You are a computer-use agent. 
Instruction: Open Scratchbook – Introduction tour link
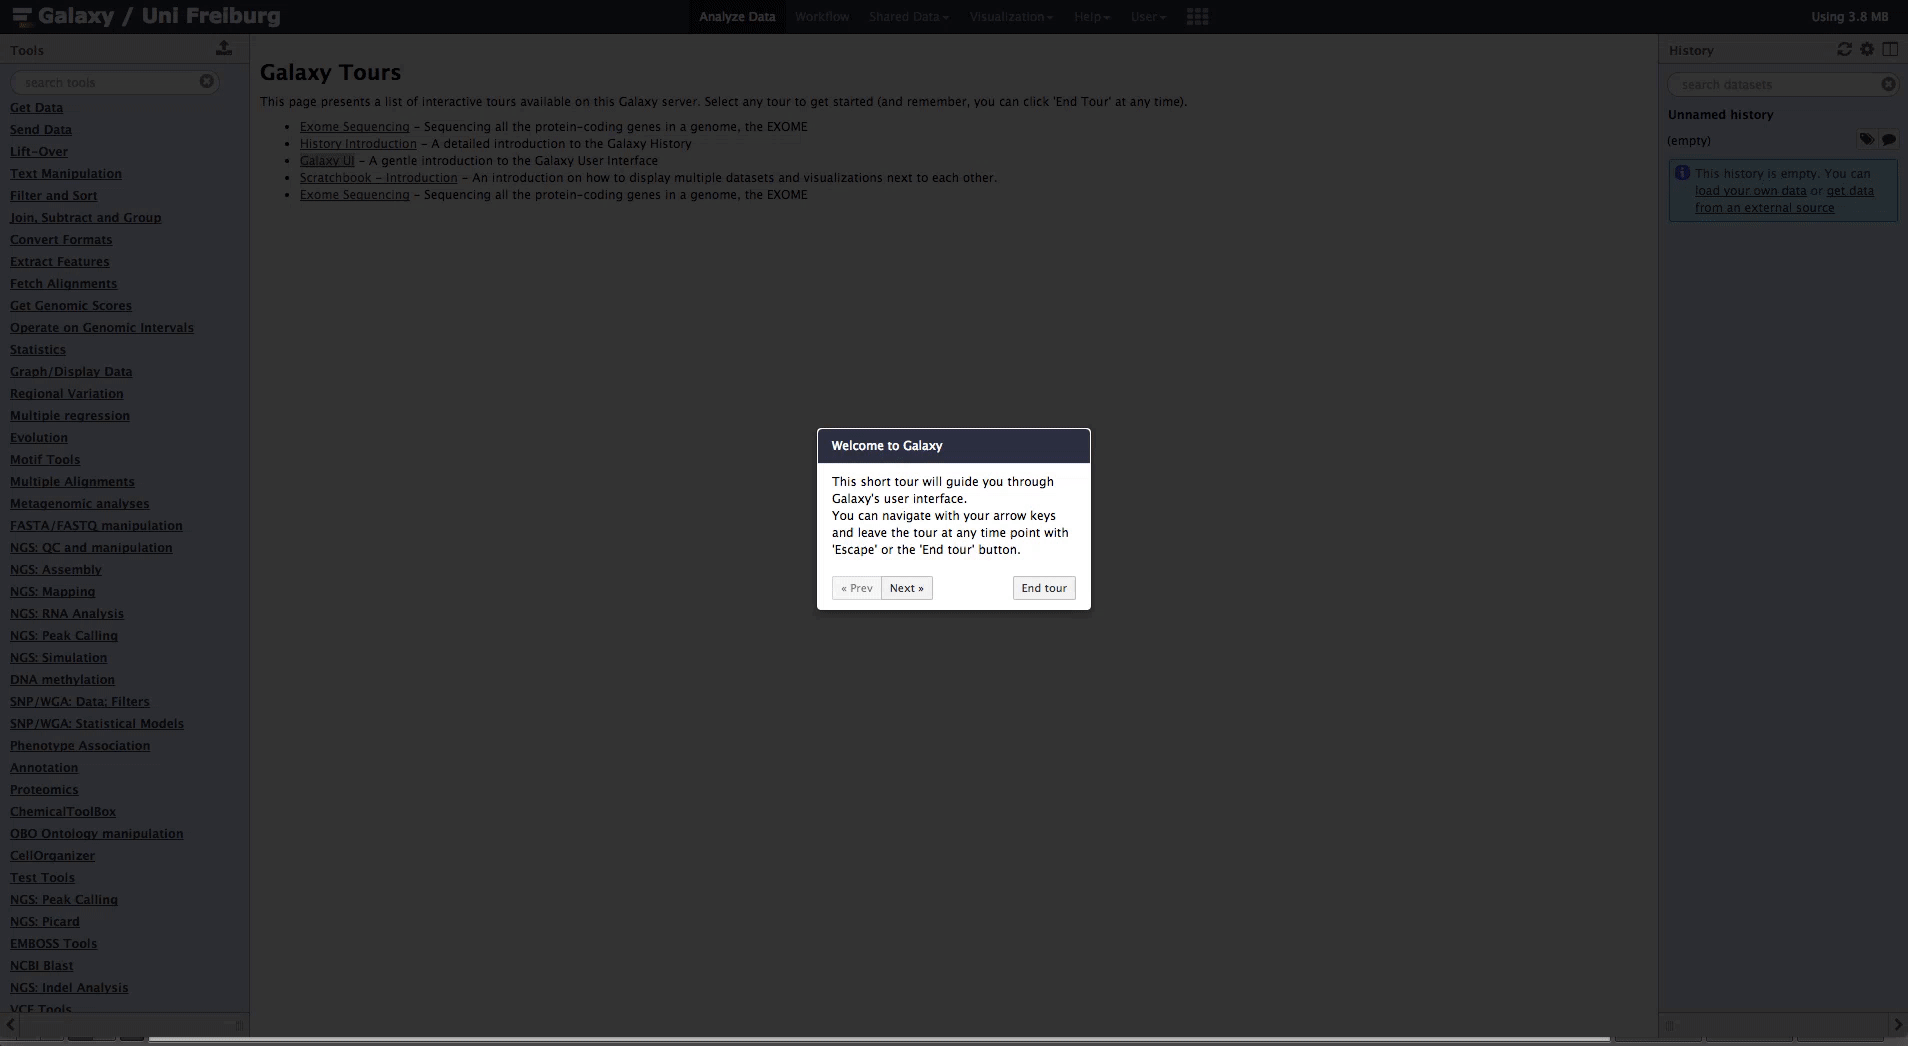point(378,178)
